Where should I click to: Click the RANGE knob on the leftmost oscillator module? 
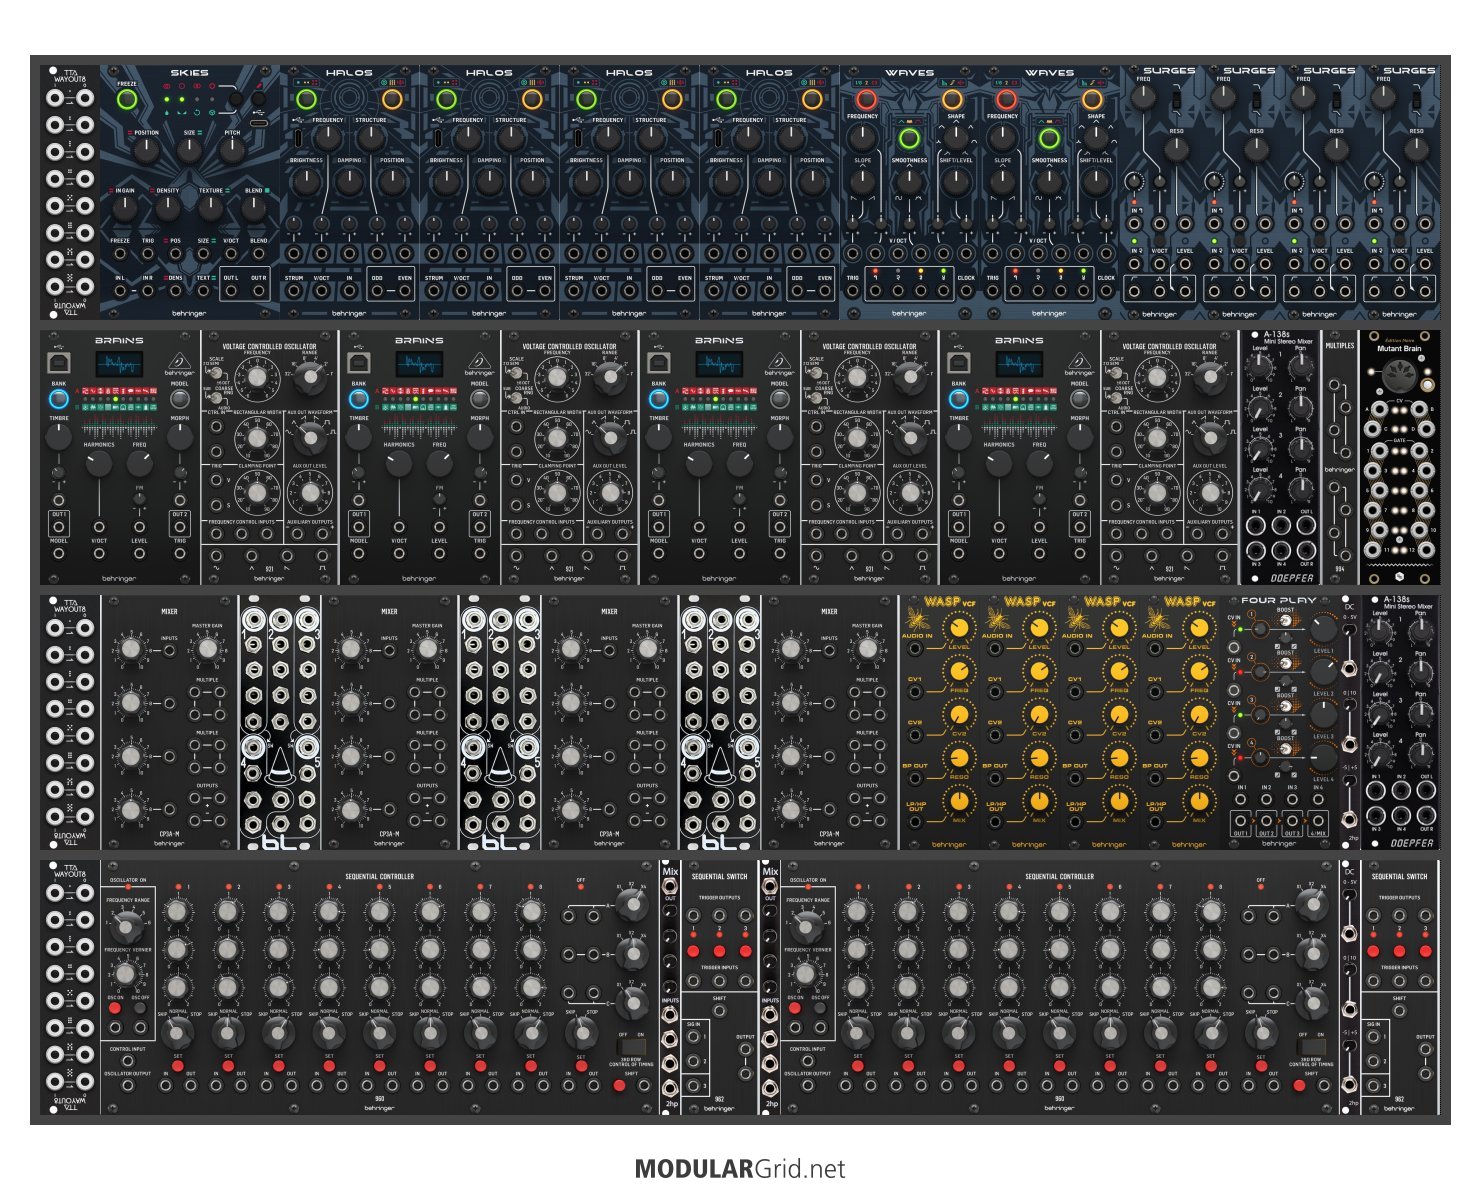[309, 378]
